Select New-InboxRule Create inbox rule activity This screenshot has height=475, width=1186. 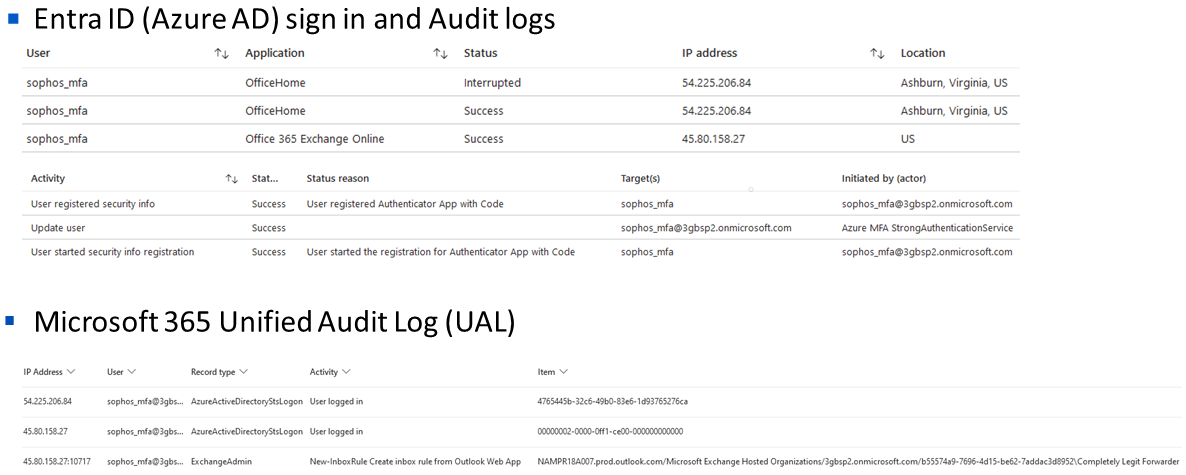pyautogui.click(x=414, y=461)
